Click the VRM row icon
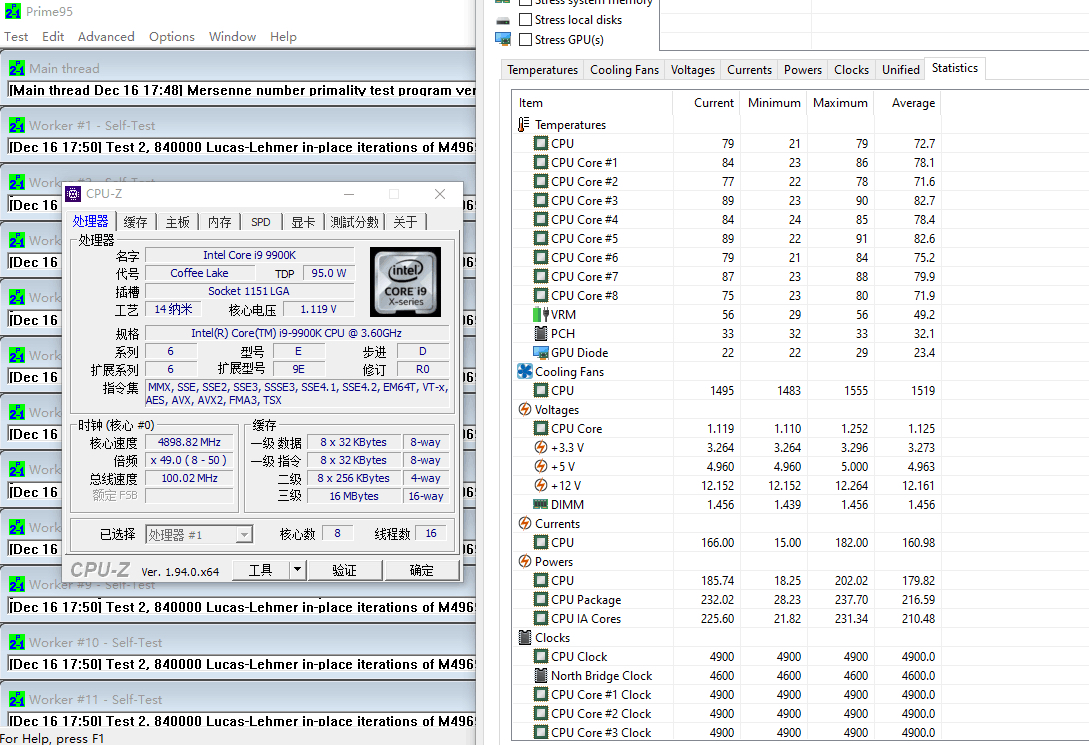The width and height of the screenshot is (1089, 745). pos(540,315)
